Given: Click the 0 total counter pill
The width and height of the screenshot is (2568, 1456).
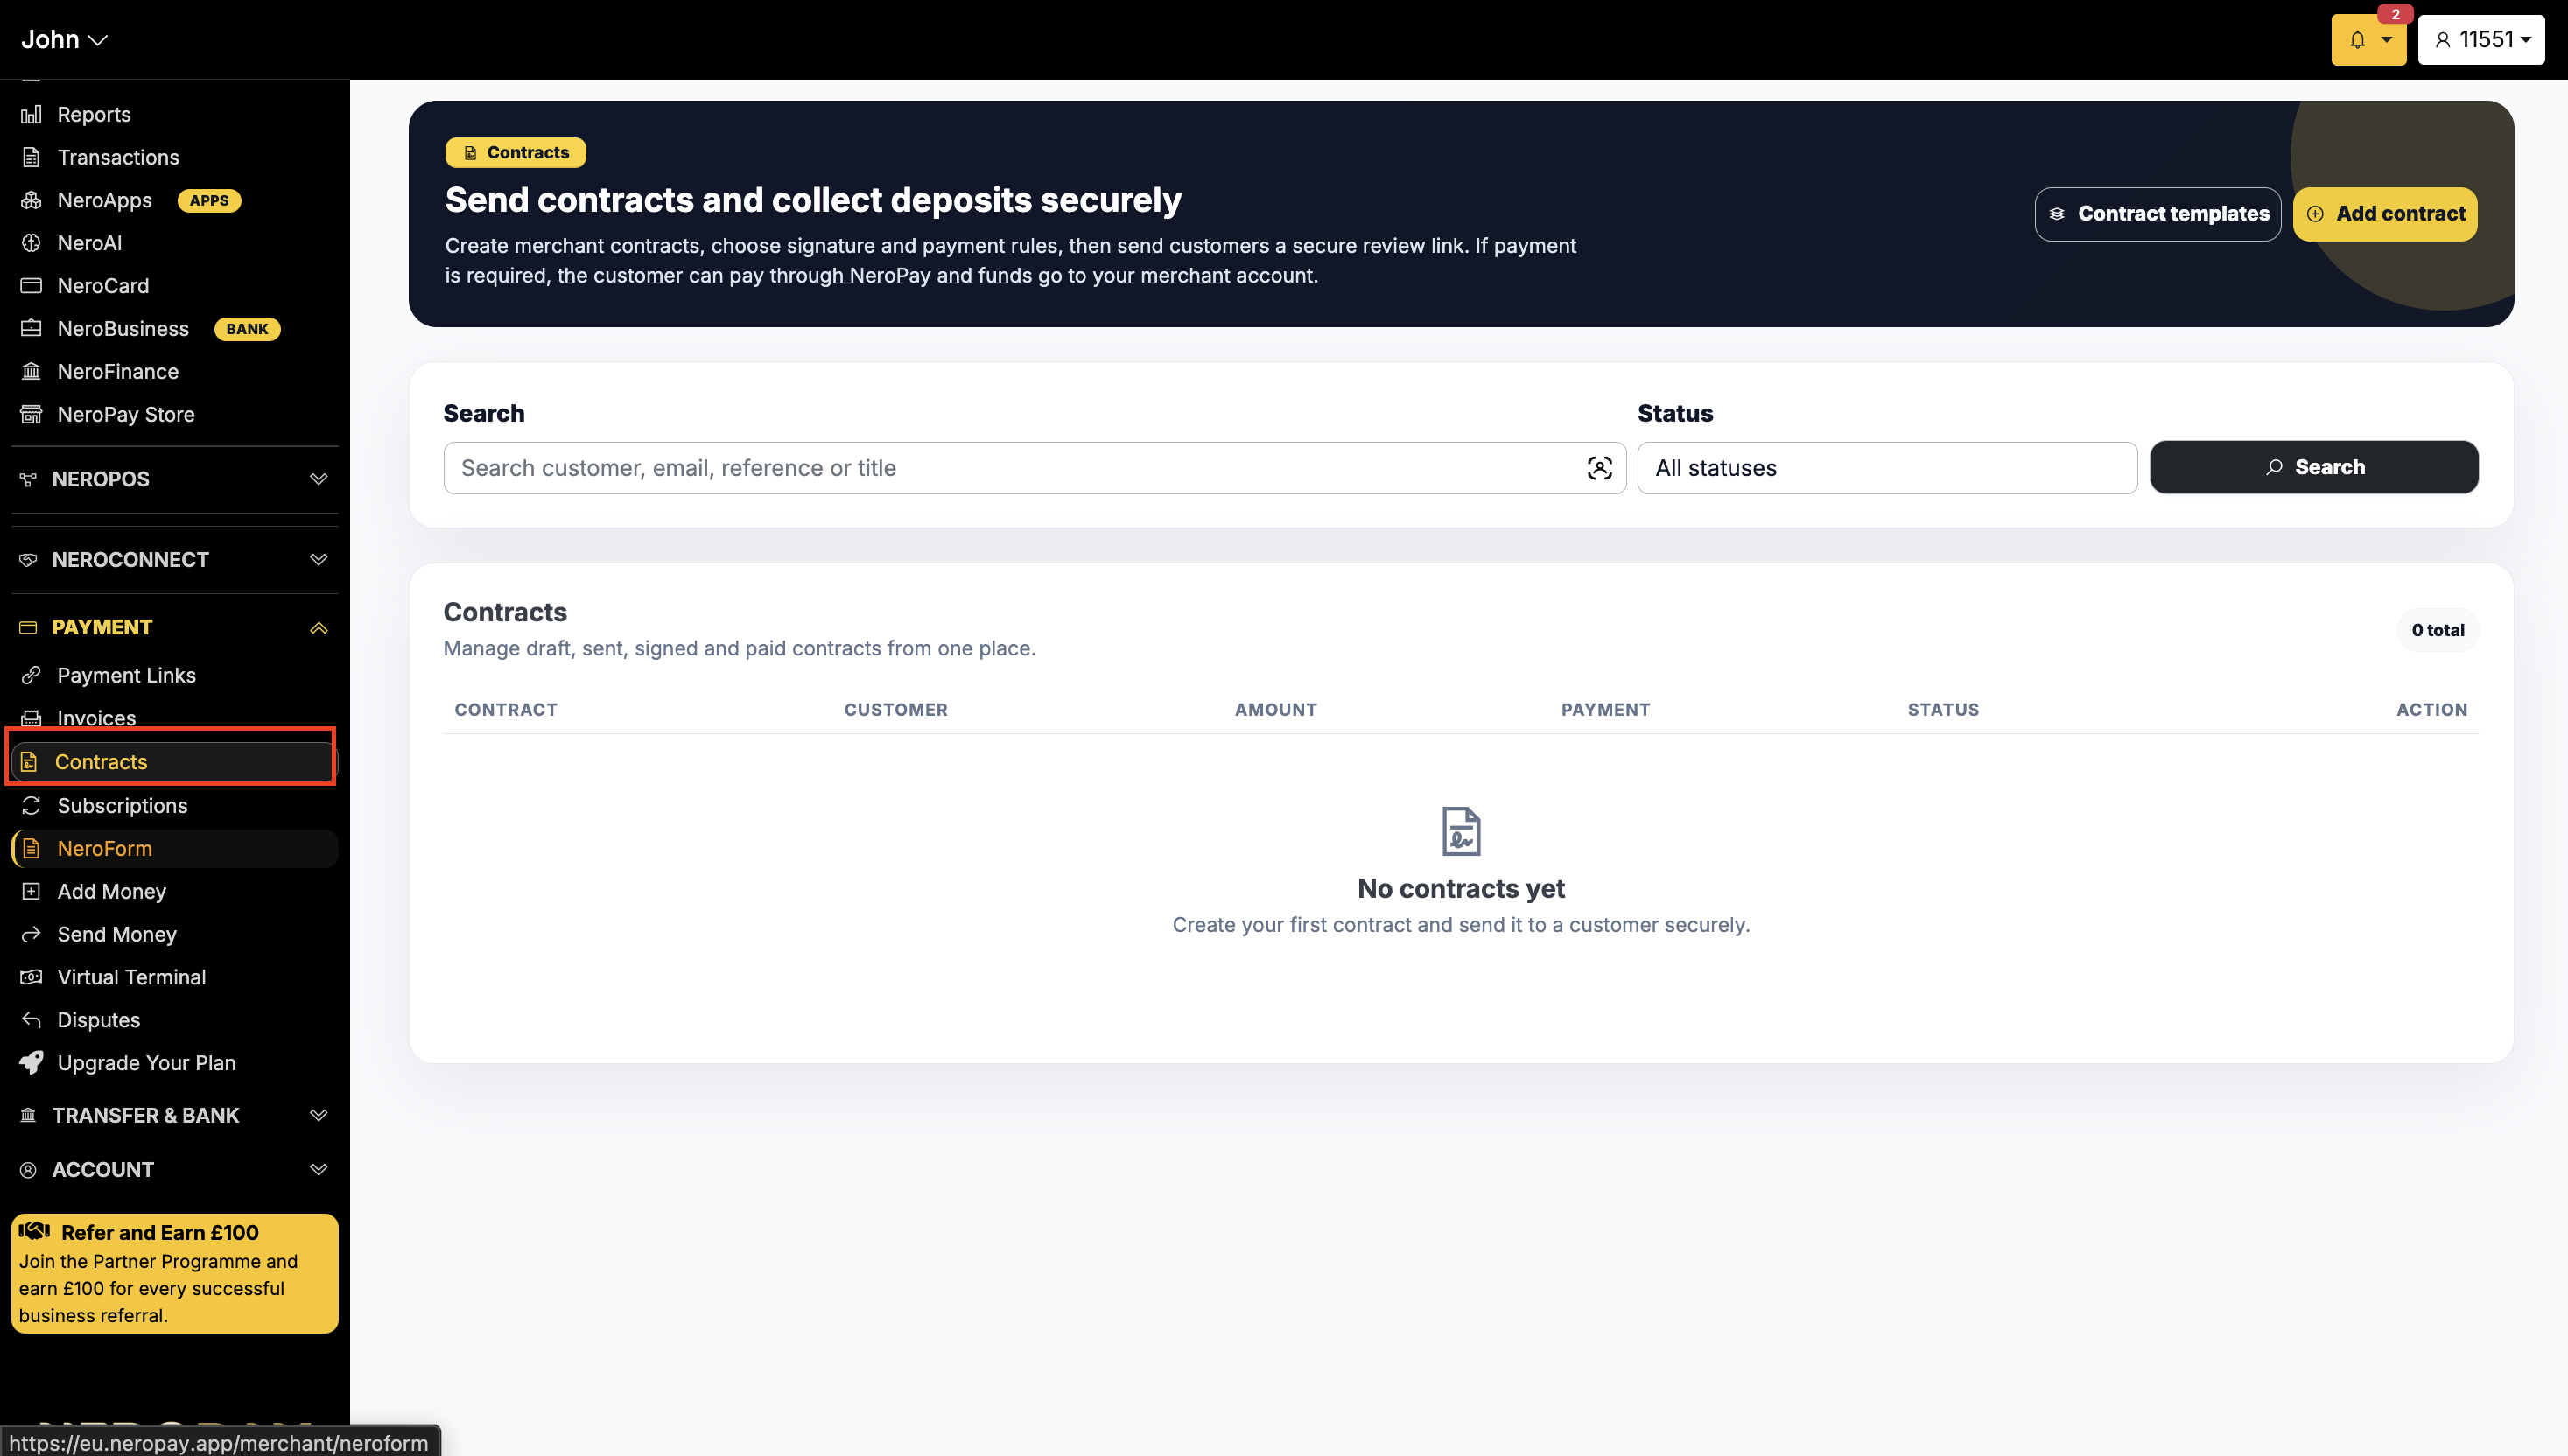Looking at the screenshot, I should pyautogui.click(x=2438, y=630).
